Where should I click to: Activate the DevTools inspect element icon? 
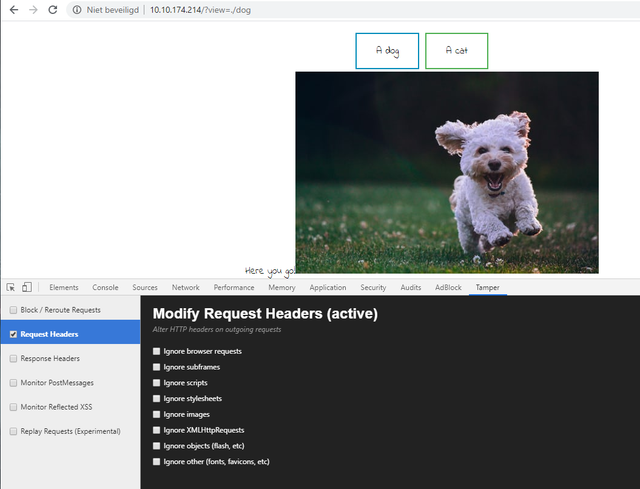pyautogui.click(x=11, y=287)
